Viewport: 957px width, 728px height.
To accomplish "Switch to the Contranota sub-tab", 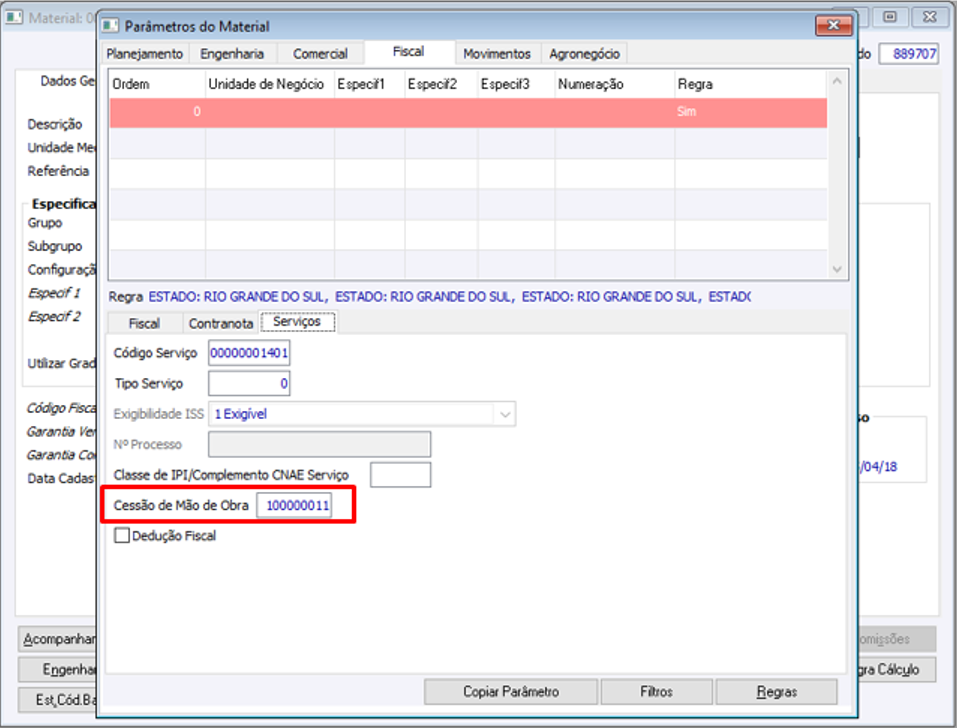I will point(221,323).
